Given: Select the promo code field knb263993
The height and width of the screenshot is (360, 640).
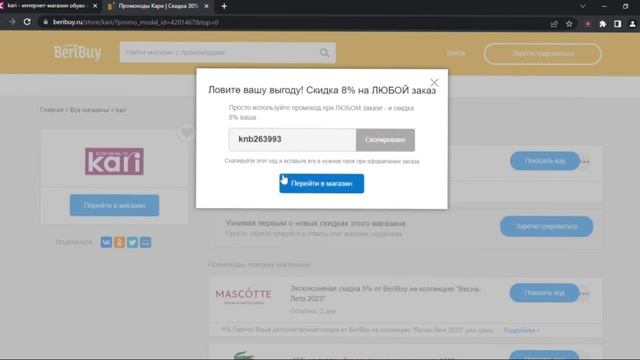Looking at the screenshot, I should 292,140.
